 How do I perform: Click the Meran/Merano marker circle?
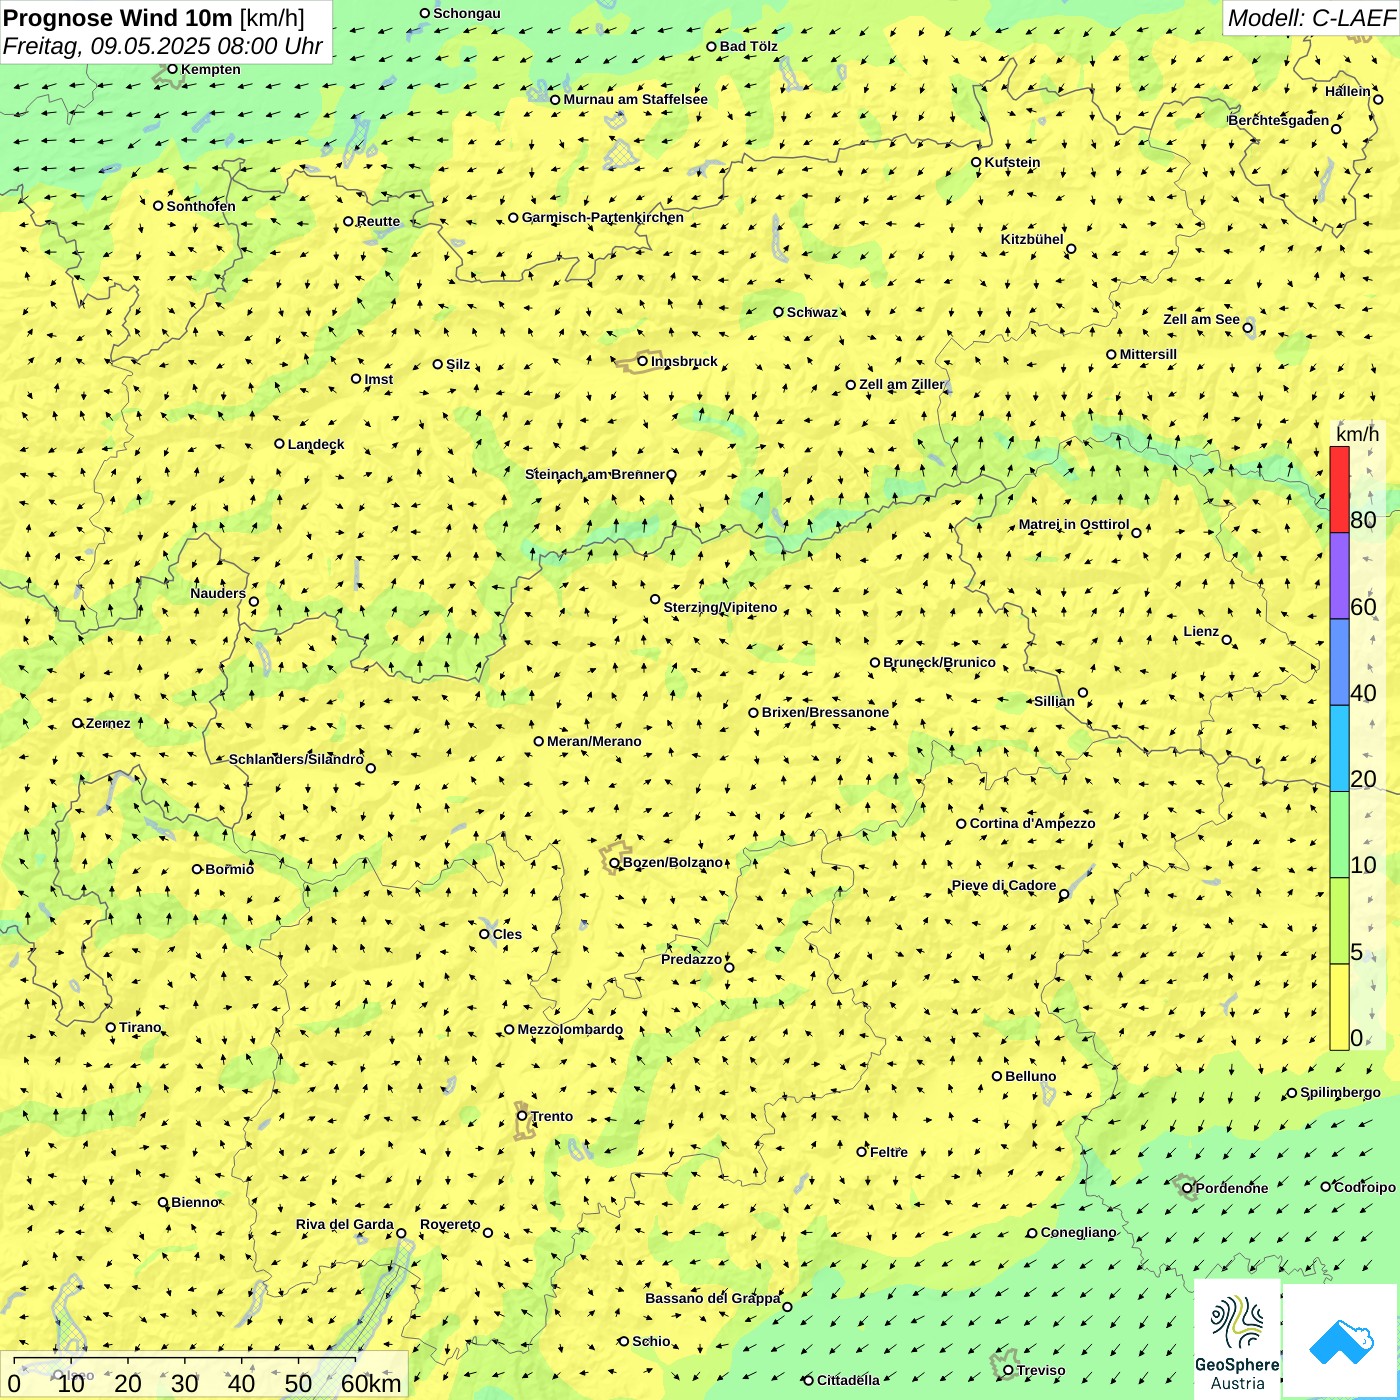539,741
